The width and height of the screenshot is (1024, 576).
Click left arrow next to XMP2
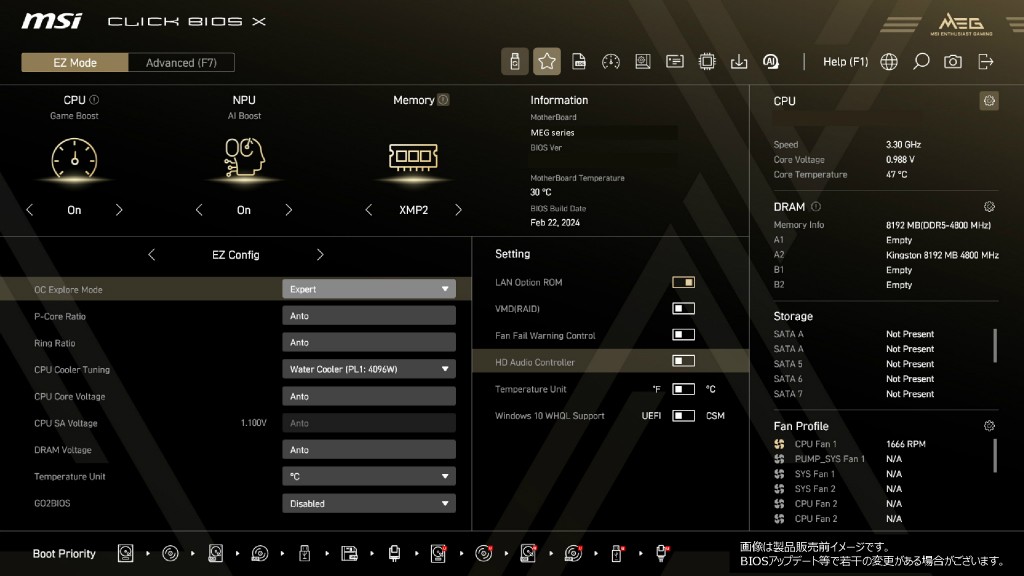point(369,210)
